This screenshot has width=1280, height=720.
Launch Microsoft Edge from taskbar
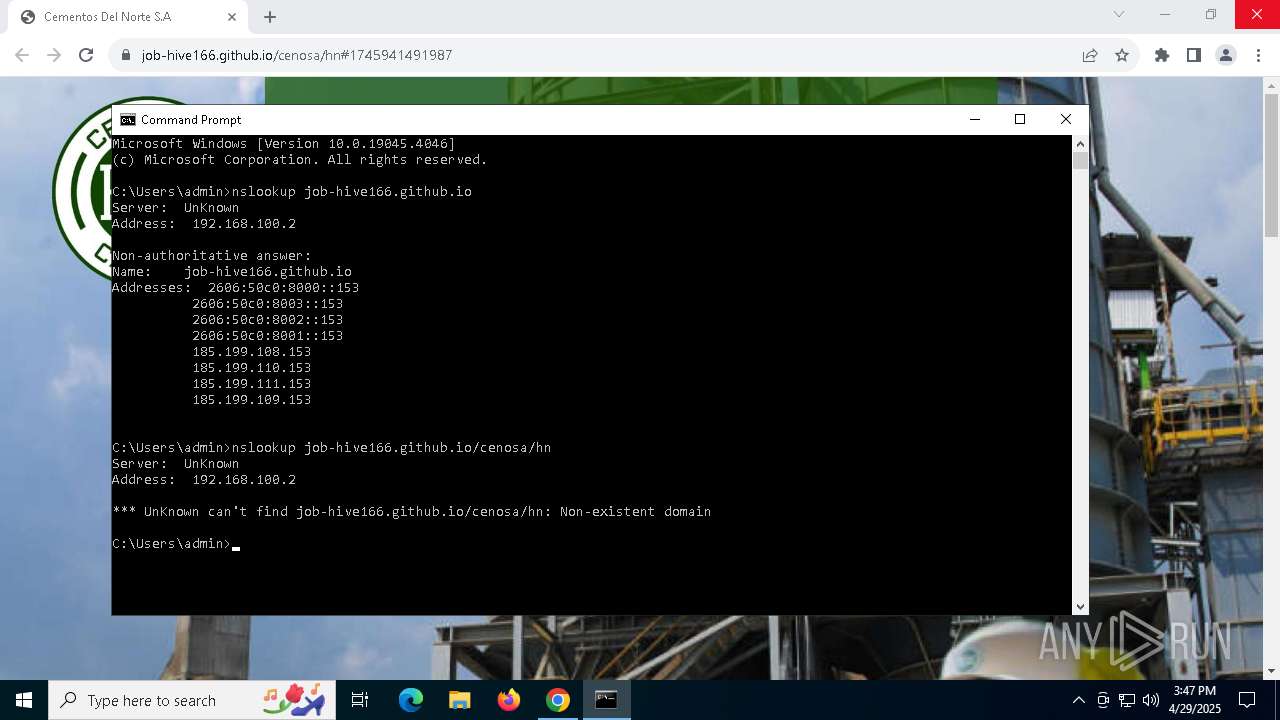pyautogui.click(x=411, y=700)
